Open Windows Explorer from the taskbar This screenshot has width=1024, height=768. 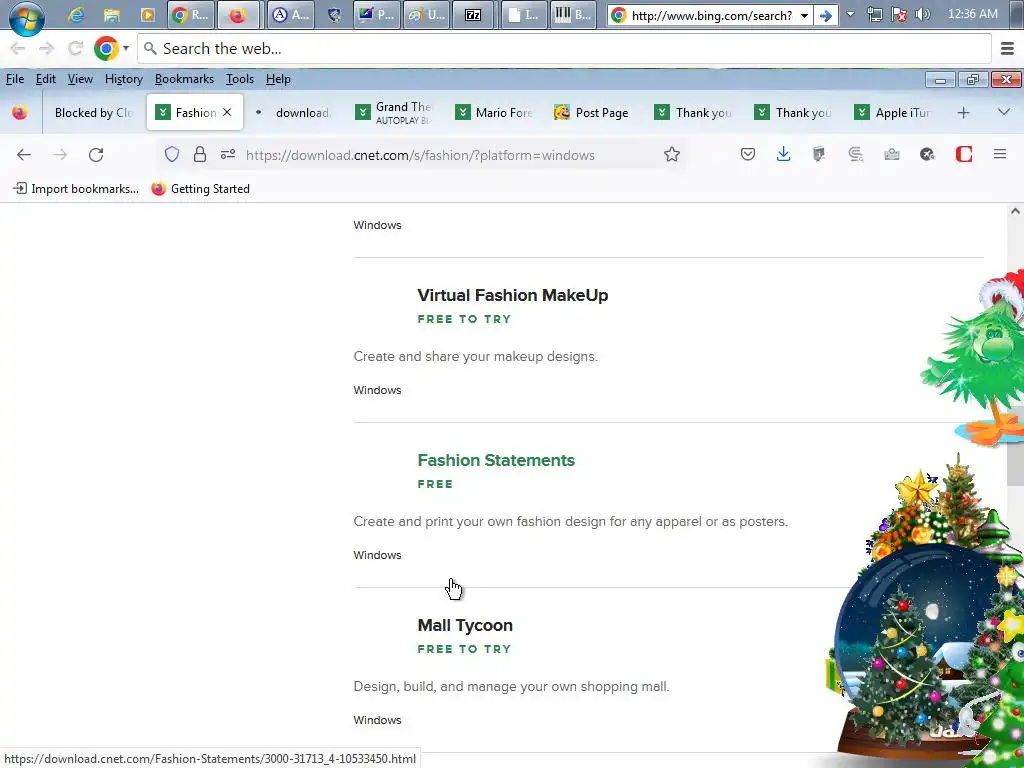(112, 15)
